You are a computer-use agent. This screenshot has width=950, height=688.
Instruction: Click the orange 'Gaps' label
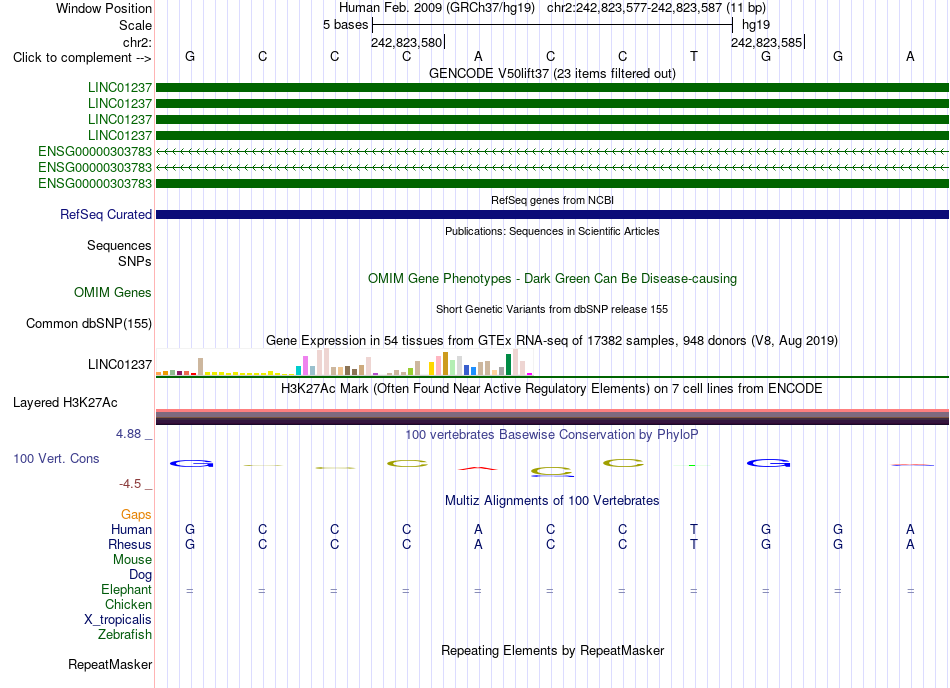pos(136,514)
